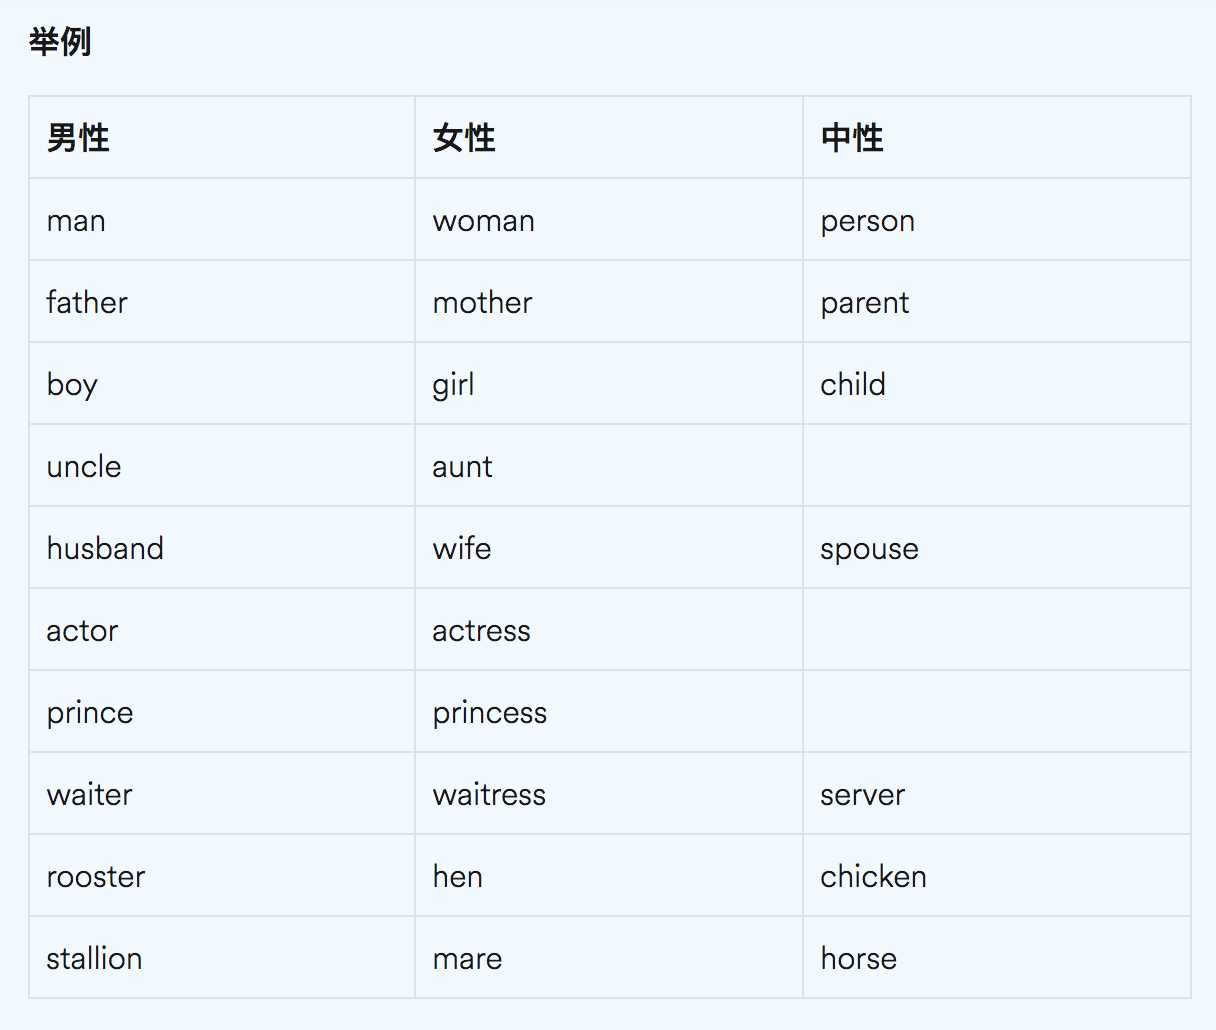This screenshot has width=1216, height=1030.
Task: Click the word "server"
Action: pyautogui.click(x=862, y=795)
